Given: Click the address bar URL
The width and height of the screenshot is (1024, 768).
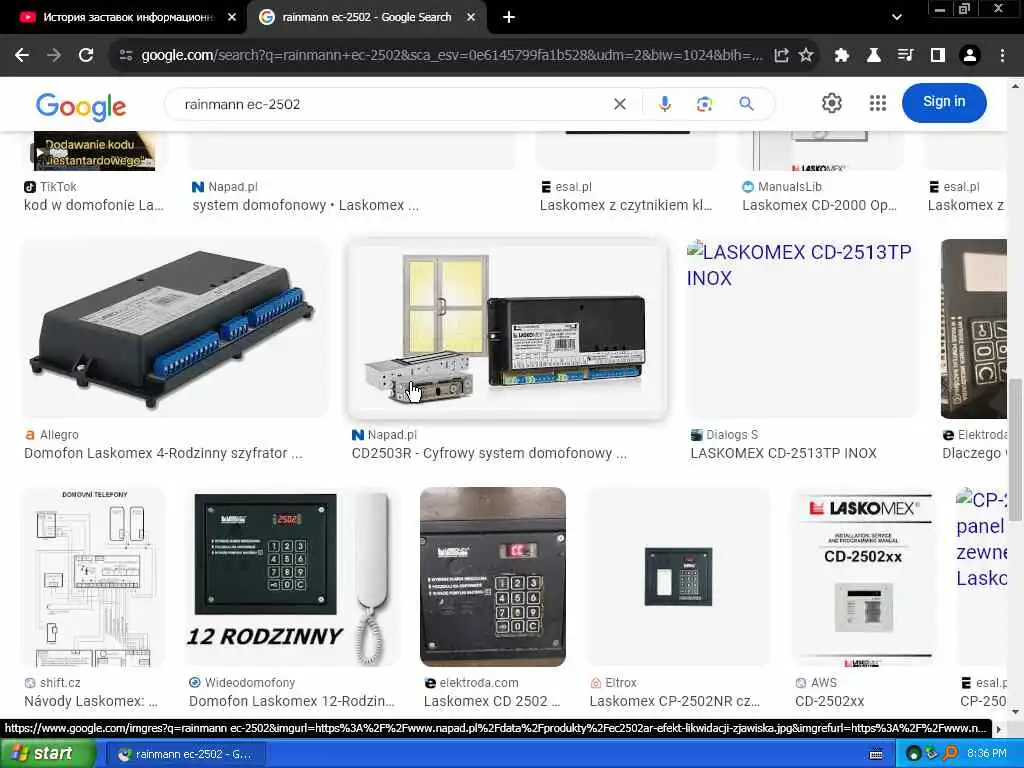Looking at the screenshot, I should click(451, 56).
